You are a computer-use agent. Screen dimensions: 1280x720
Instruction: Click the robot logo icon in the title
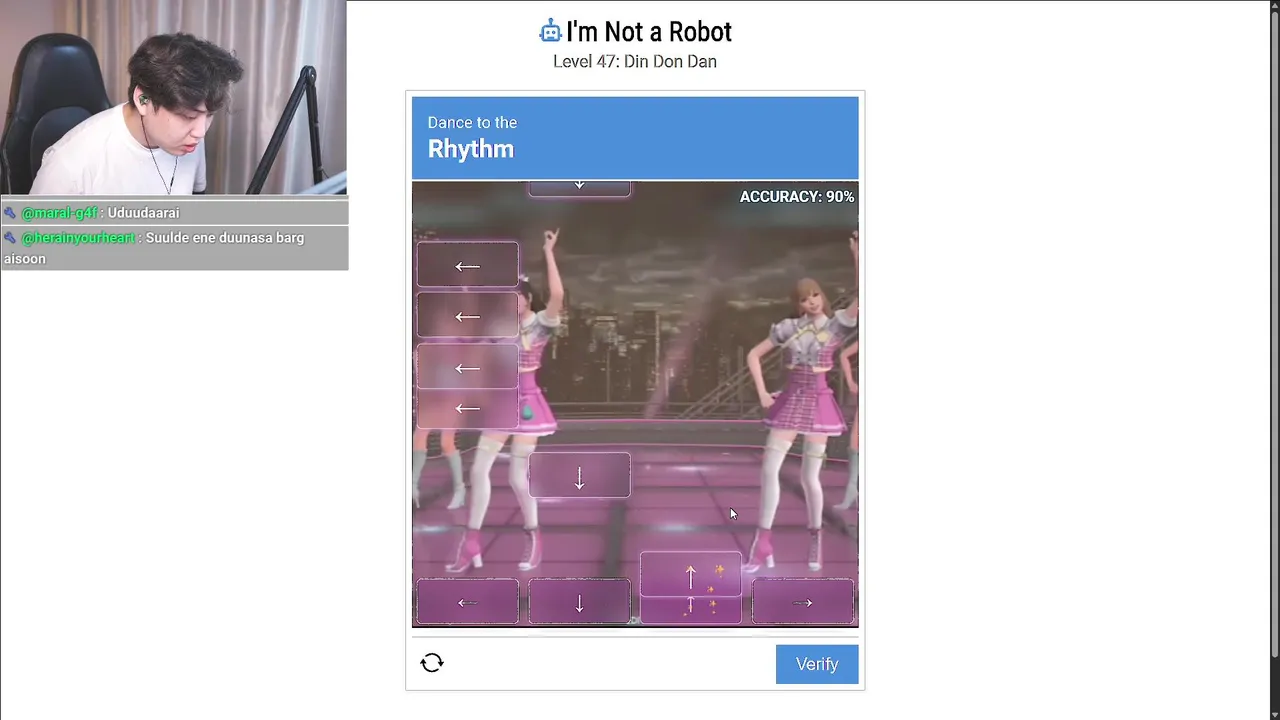point(550,32)
